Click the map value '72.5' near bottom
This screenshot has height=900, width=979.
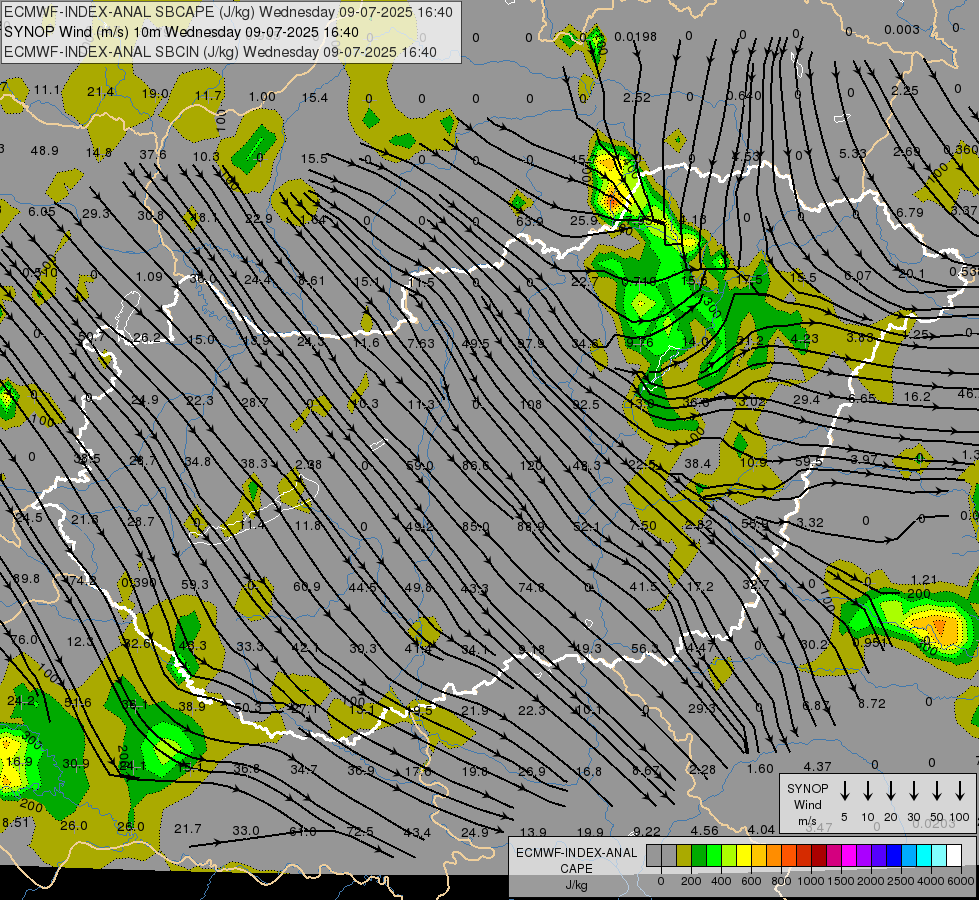click(360, 832)
